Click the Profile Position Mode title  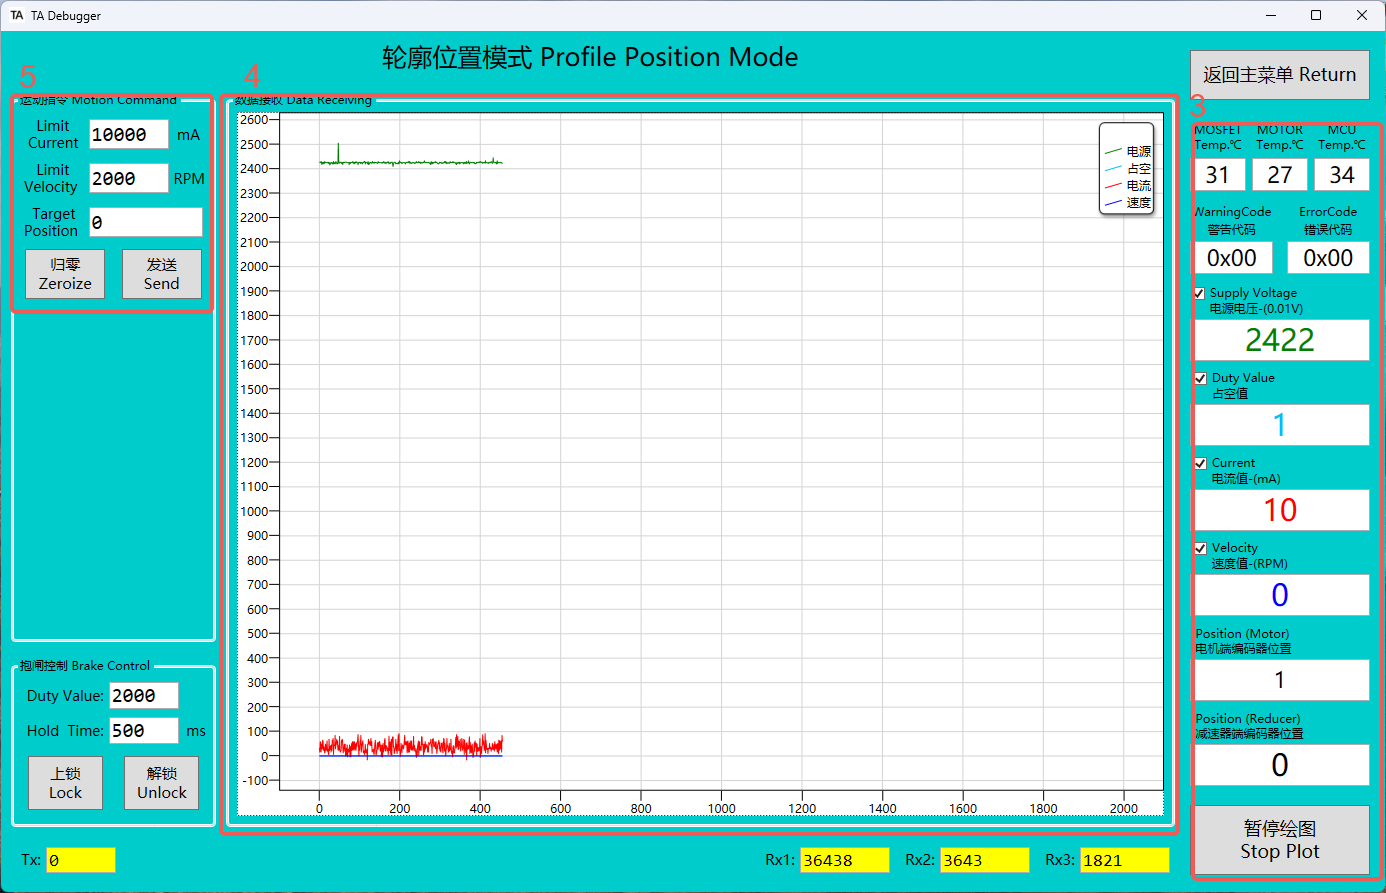(x=590, y=57)
